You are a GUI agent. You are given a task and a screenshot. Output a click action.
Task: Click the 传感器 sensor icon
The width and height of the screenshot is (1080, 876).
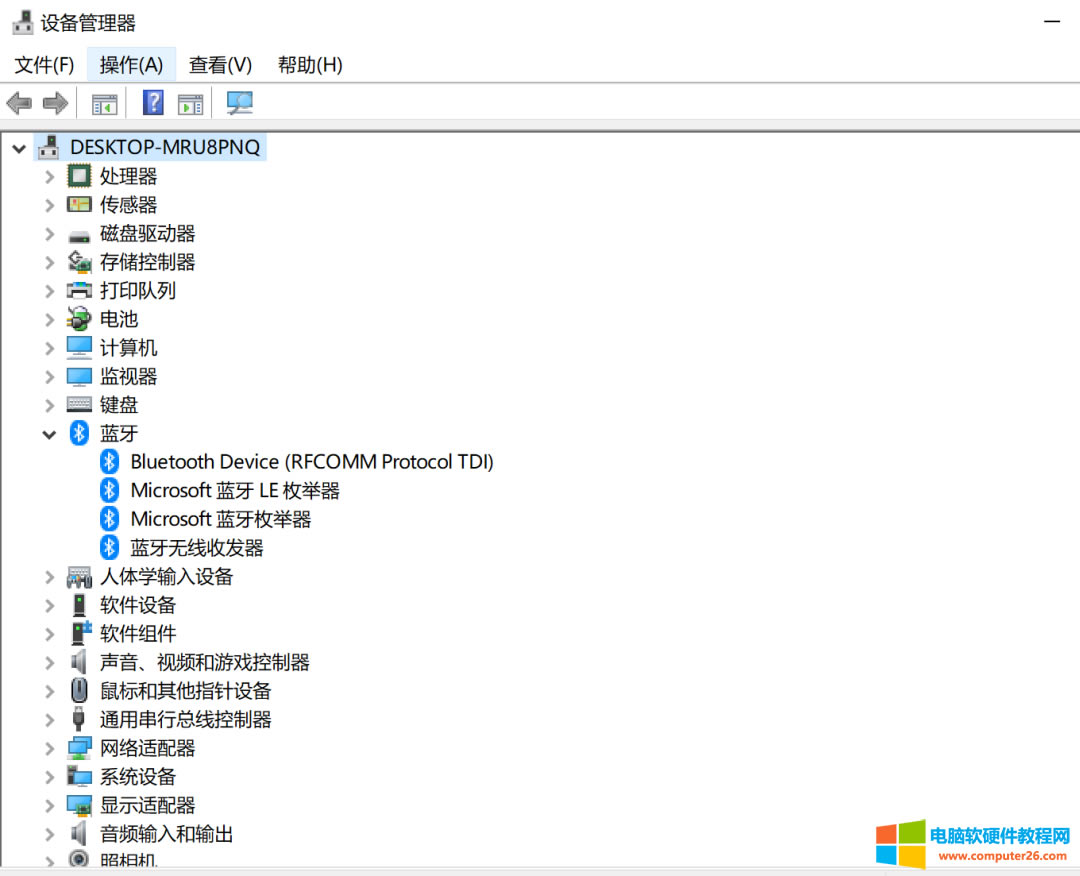coord(79,205)
